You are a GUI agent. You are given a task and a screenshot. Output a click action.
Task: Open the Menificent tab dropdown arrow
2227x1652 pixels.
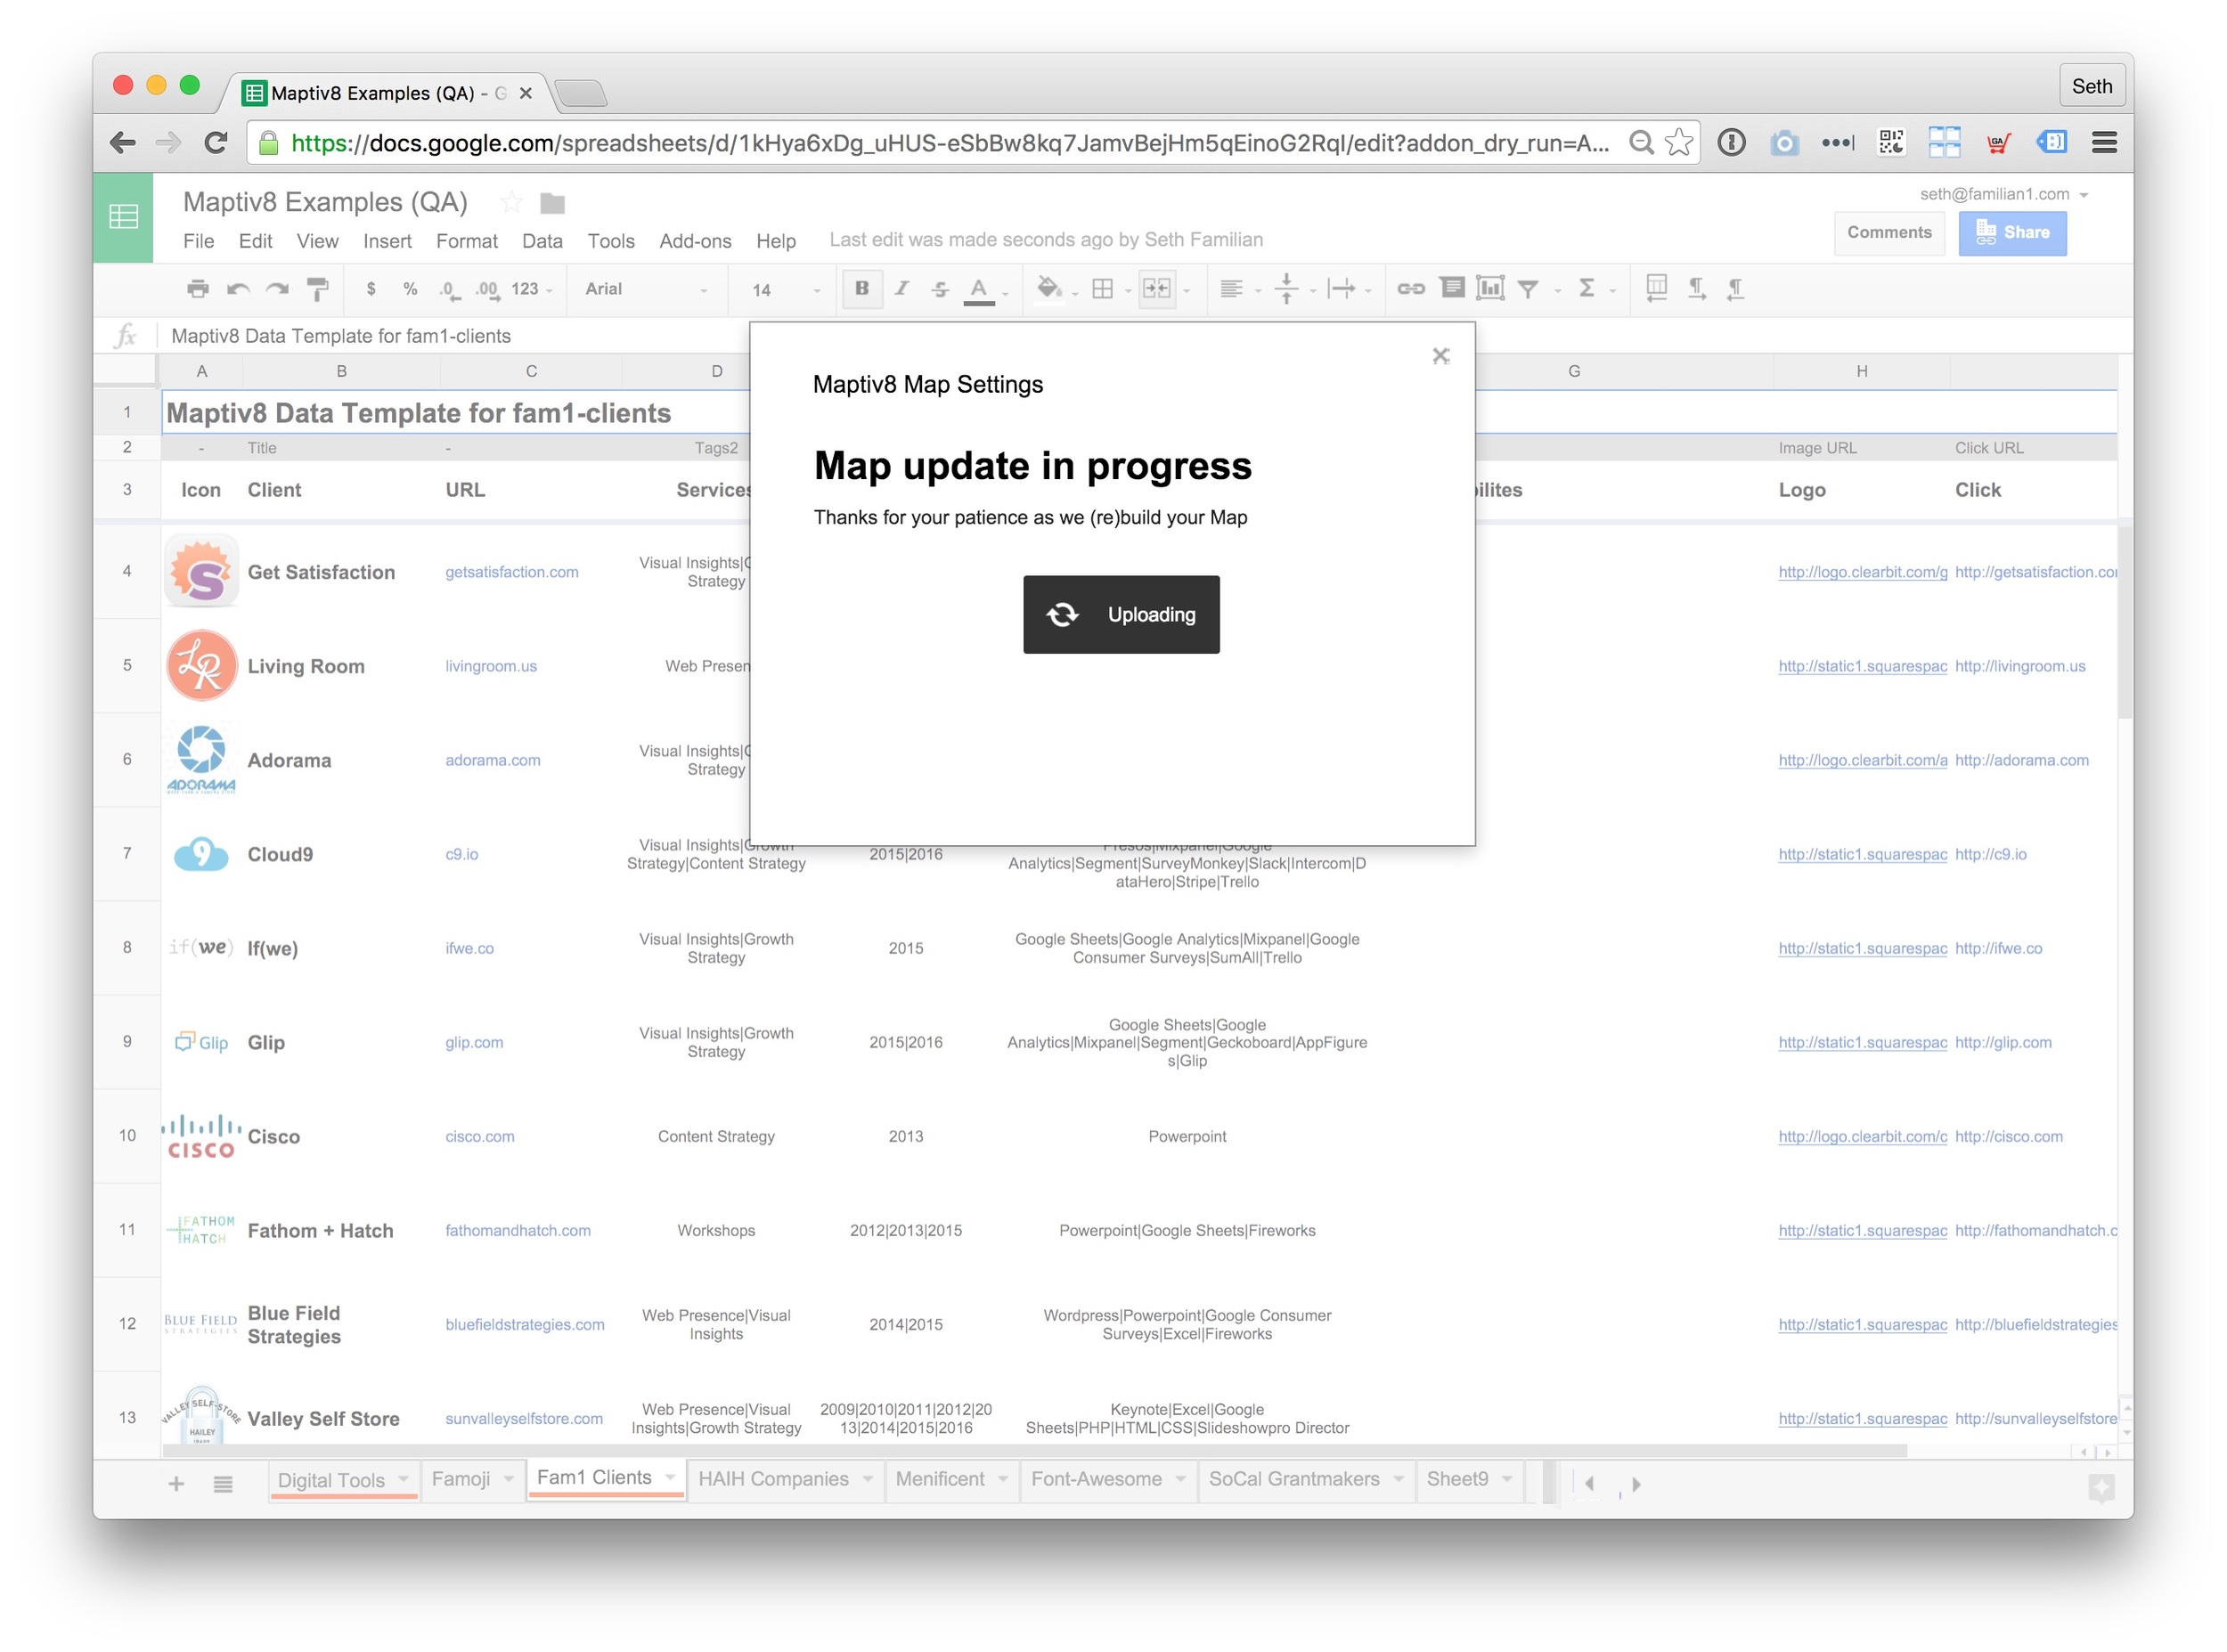click(x=1002, y=1478)
